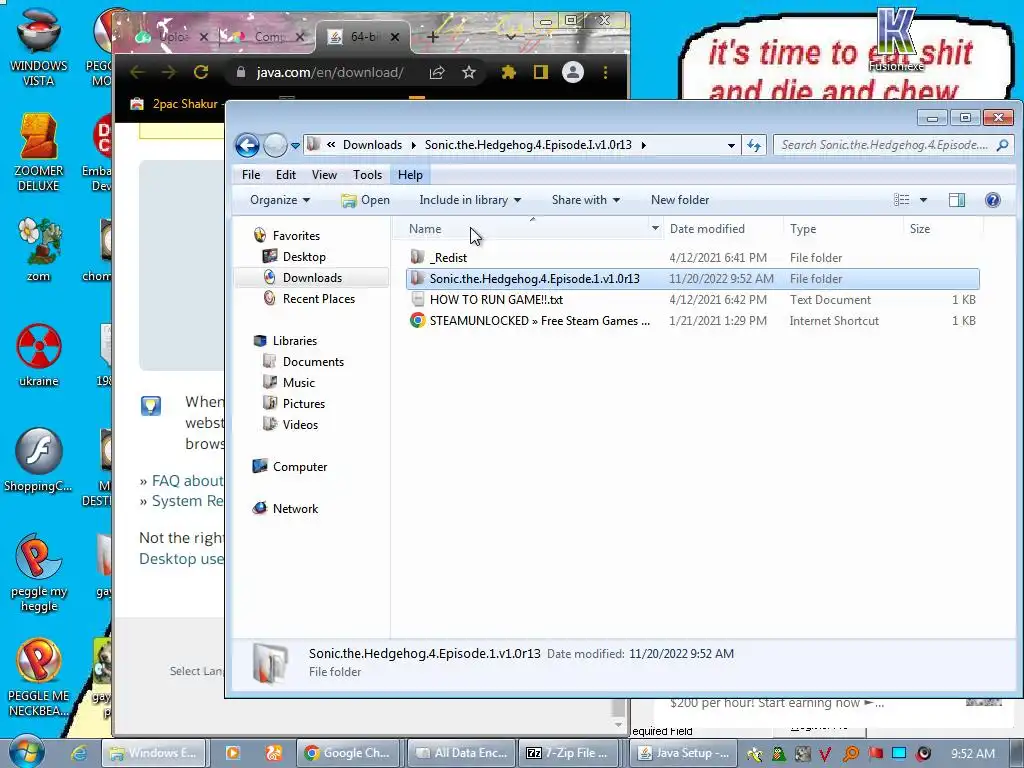Open recent locations arrow beside forward button
The image size is (1024, 768).
tap(295, 146)
